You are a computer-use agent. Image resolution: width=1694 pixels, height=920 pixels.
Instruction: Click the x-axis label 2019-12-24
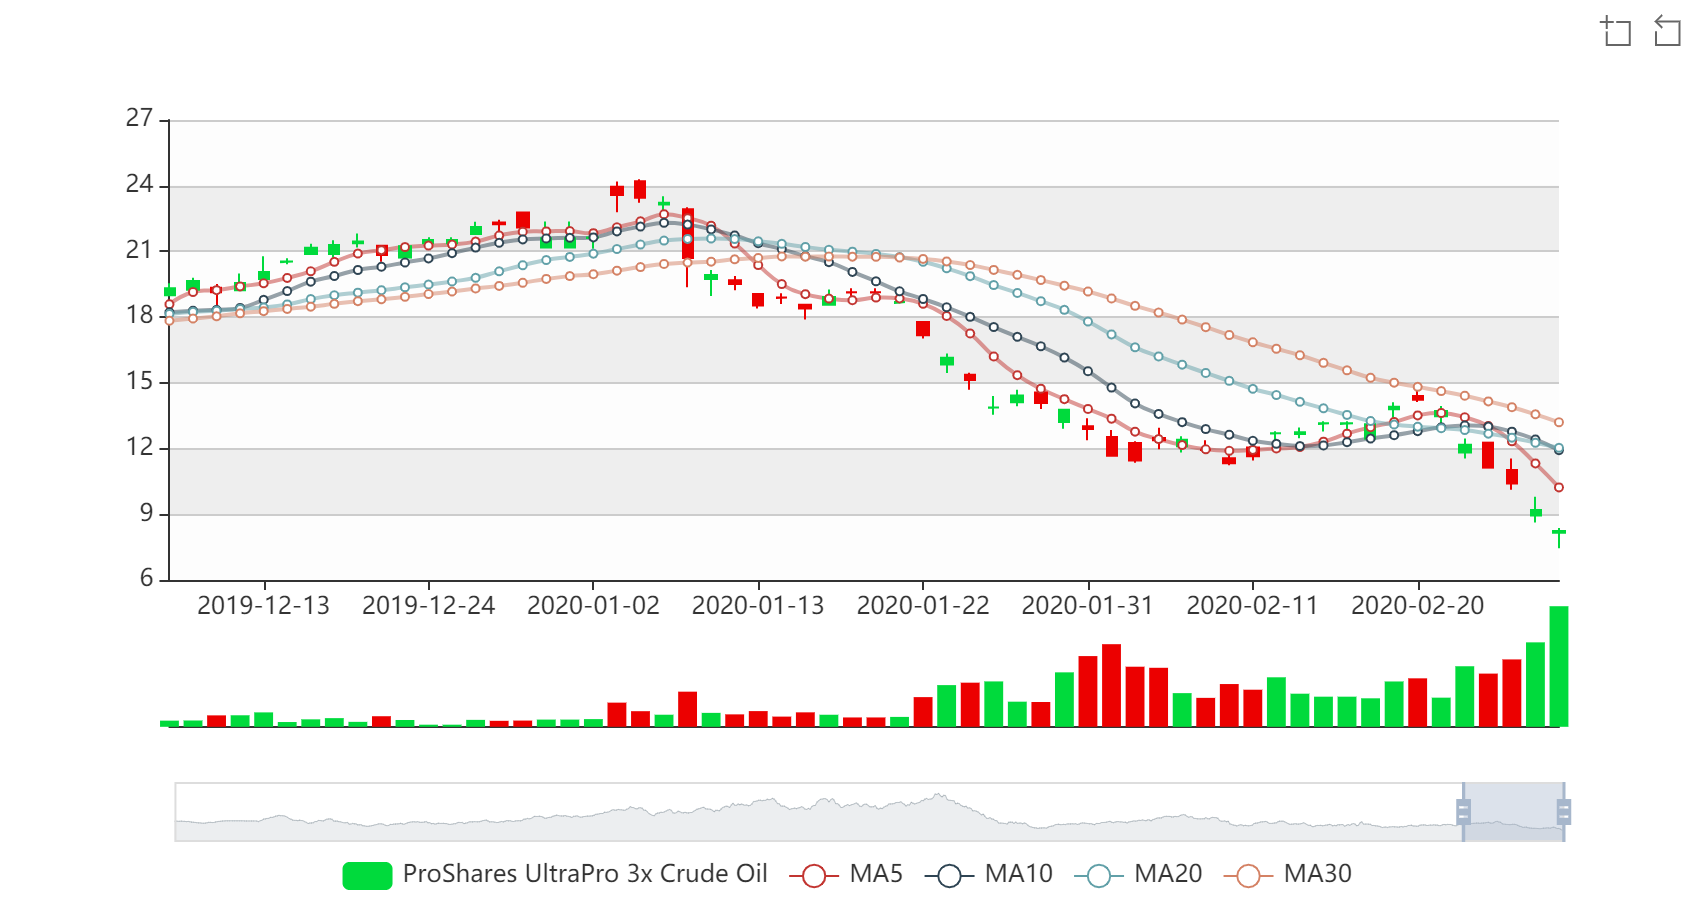point(428,606)
